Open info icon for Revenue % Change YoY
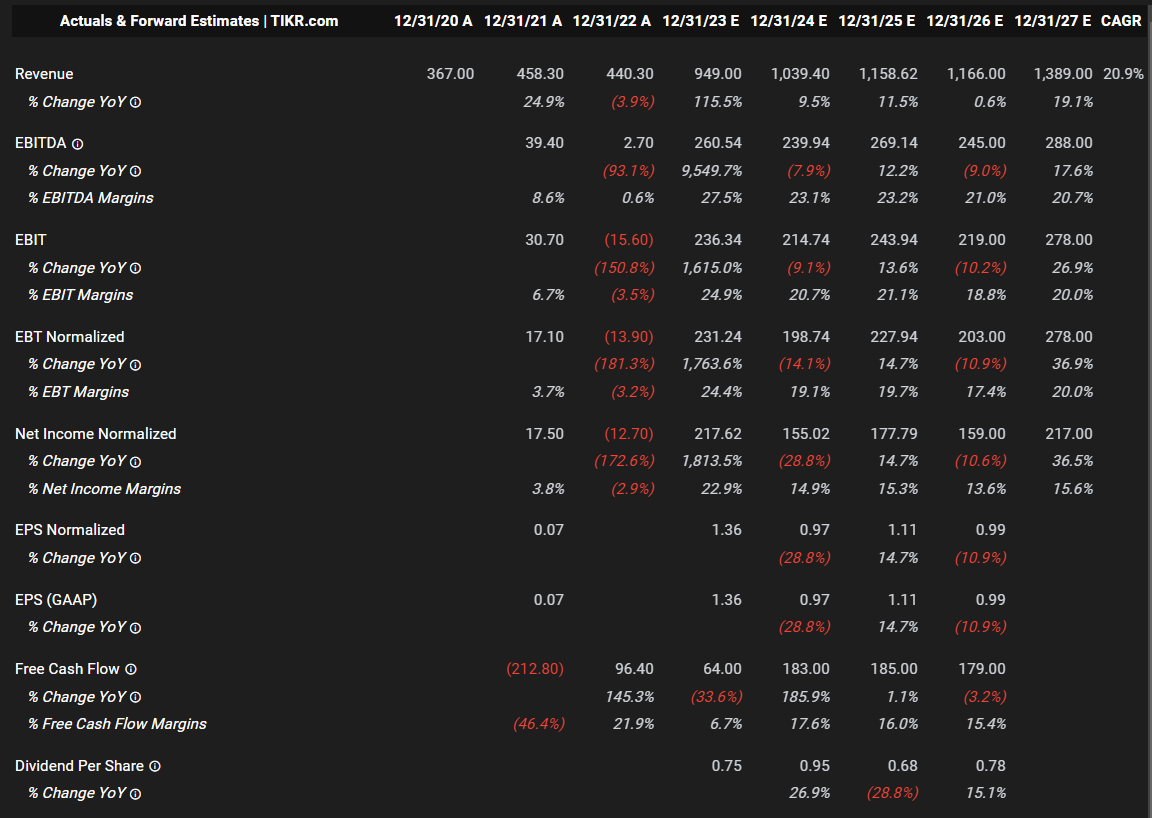This screenshot has width=1152, height=818. pos(136,102)
